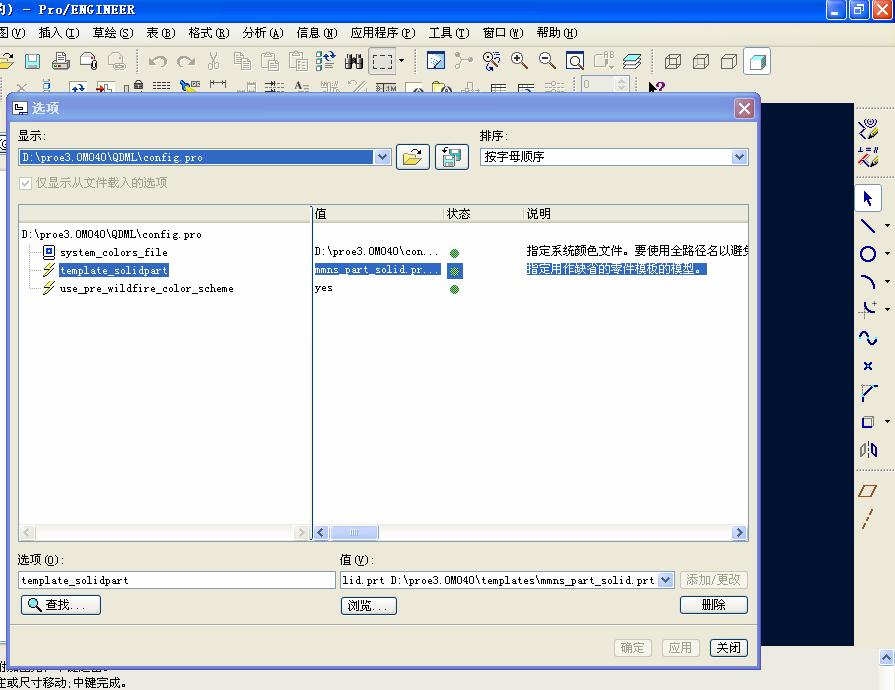Toggle 仅显示从文件载入的选项 checkbox
Image resolution: width=895 pixels, height=690 pixels.
point(26,183)
